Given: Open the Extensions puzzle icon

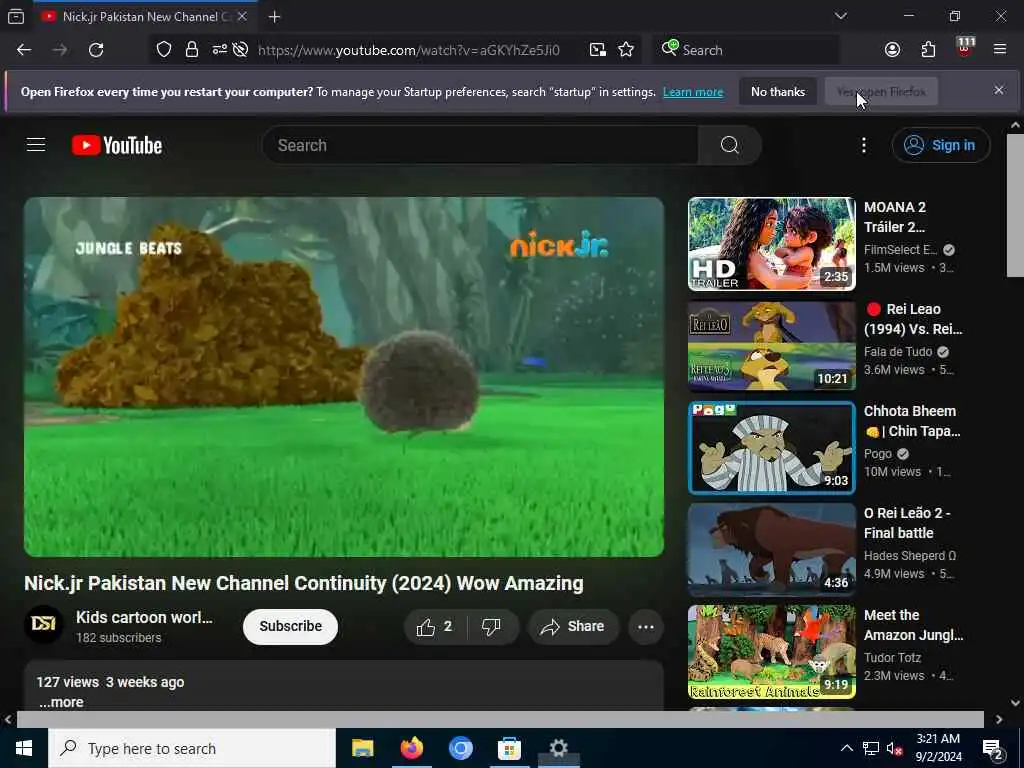Looking at the screenshot, I should point(928,50).
